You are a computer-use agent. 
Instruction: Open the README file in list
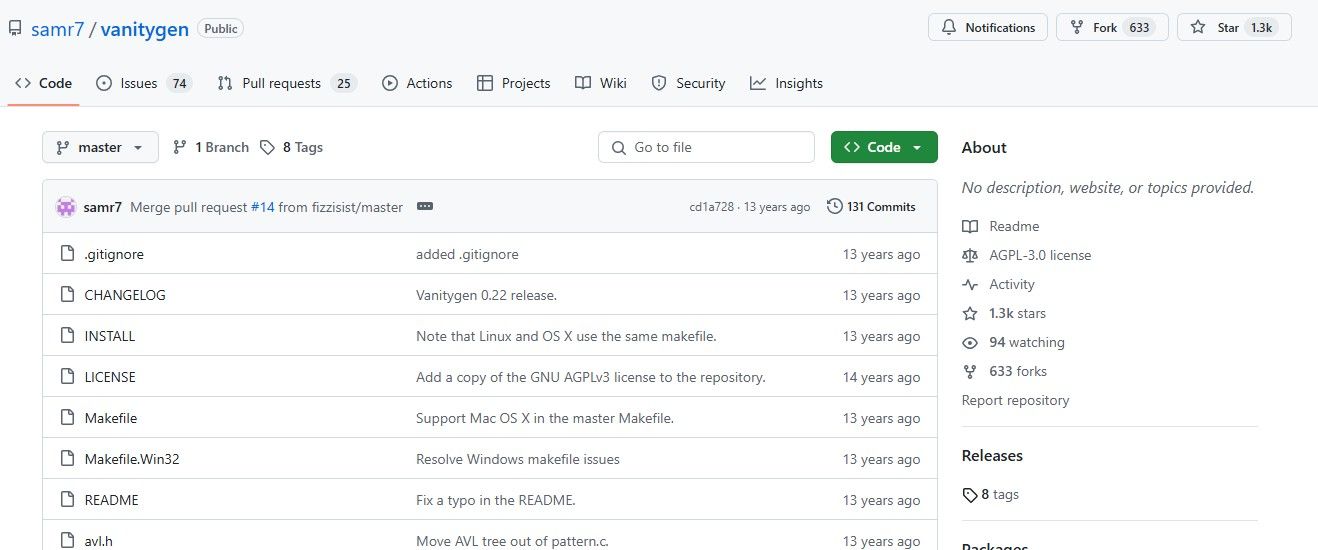112,500
